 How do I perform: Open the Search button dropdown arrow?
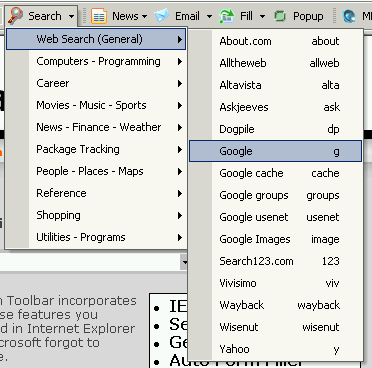click(71, 16)
